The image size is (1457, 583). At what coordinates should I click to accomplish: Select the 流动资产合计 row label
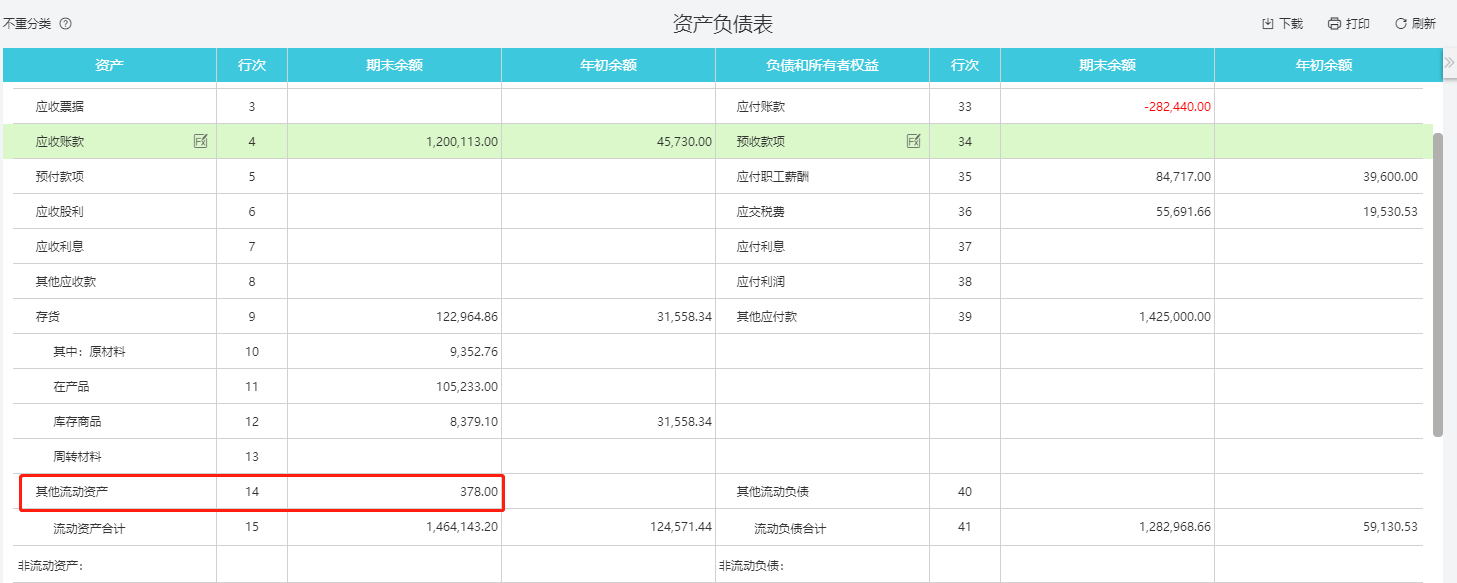[x=90, y=528]
